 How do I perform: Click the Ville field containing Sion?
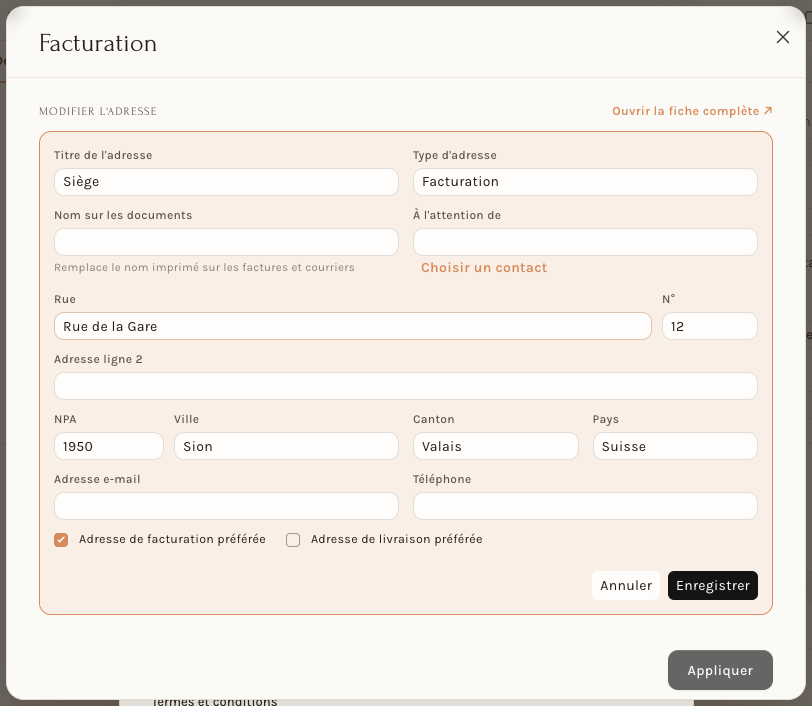[286, 446]
